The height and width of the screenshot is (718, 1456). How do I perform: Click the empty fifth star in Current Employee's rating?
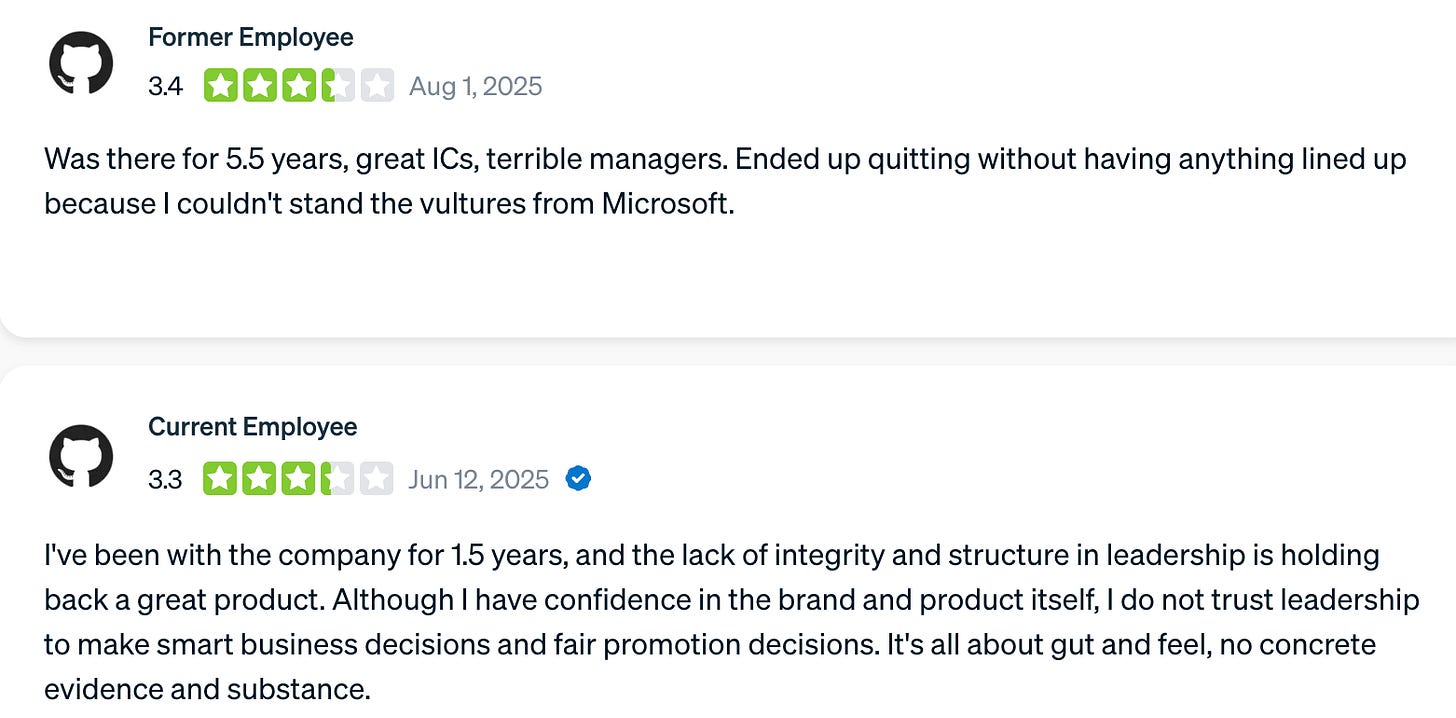(376, 479)
